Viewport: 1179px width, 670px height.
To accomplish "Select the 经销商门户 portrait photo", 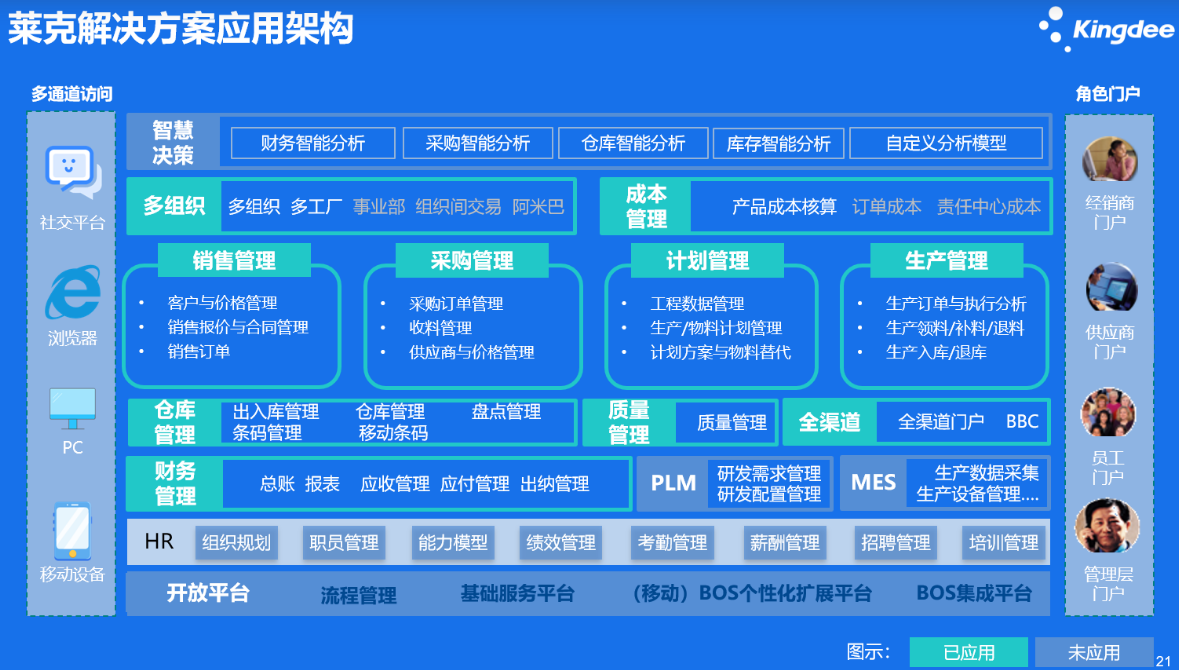I will 1109,160.
